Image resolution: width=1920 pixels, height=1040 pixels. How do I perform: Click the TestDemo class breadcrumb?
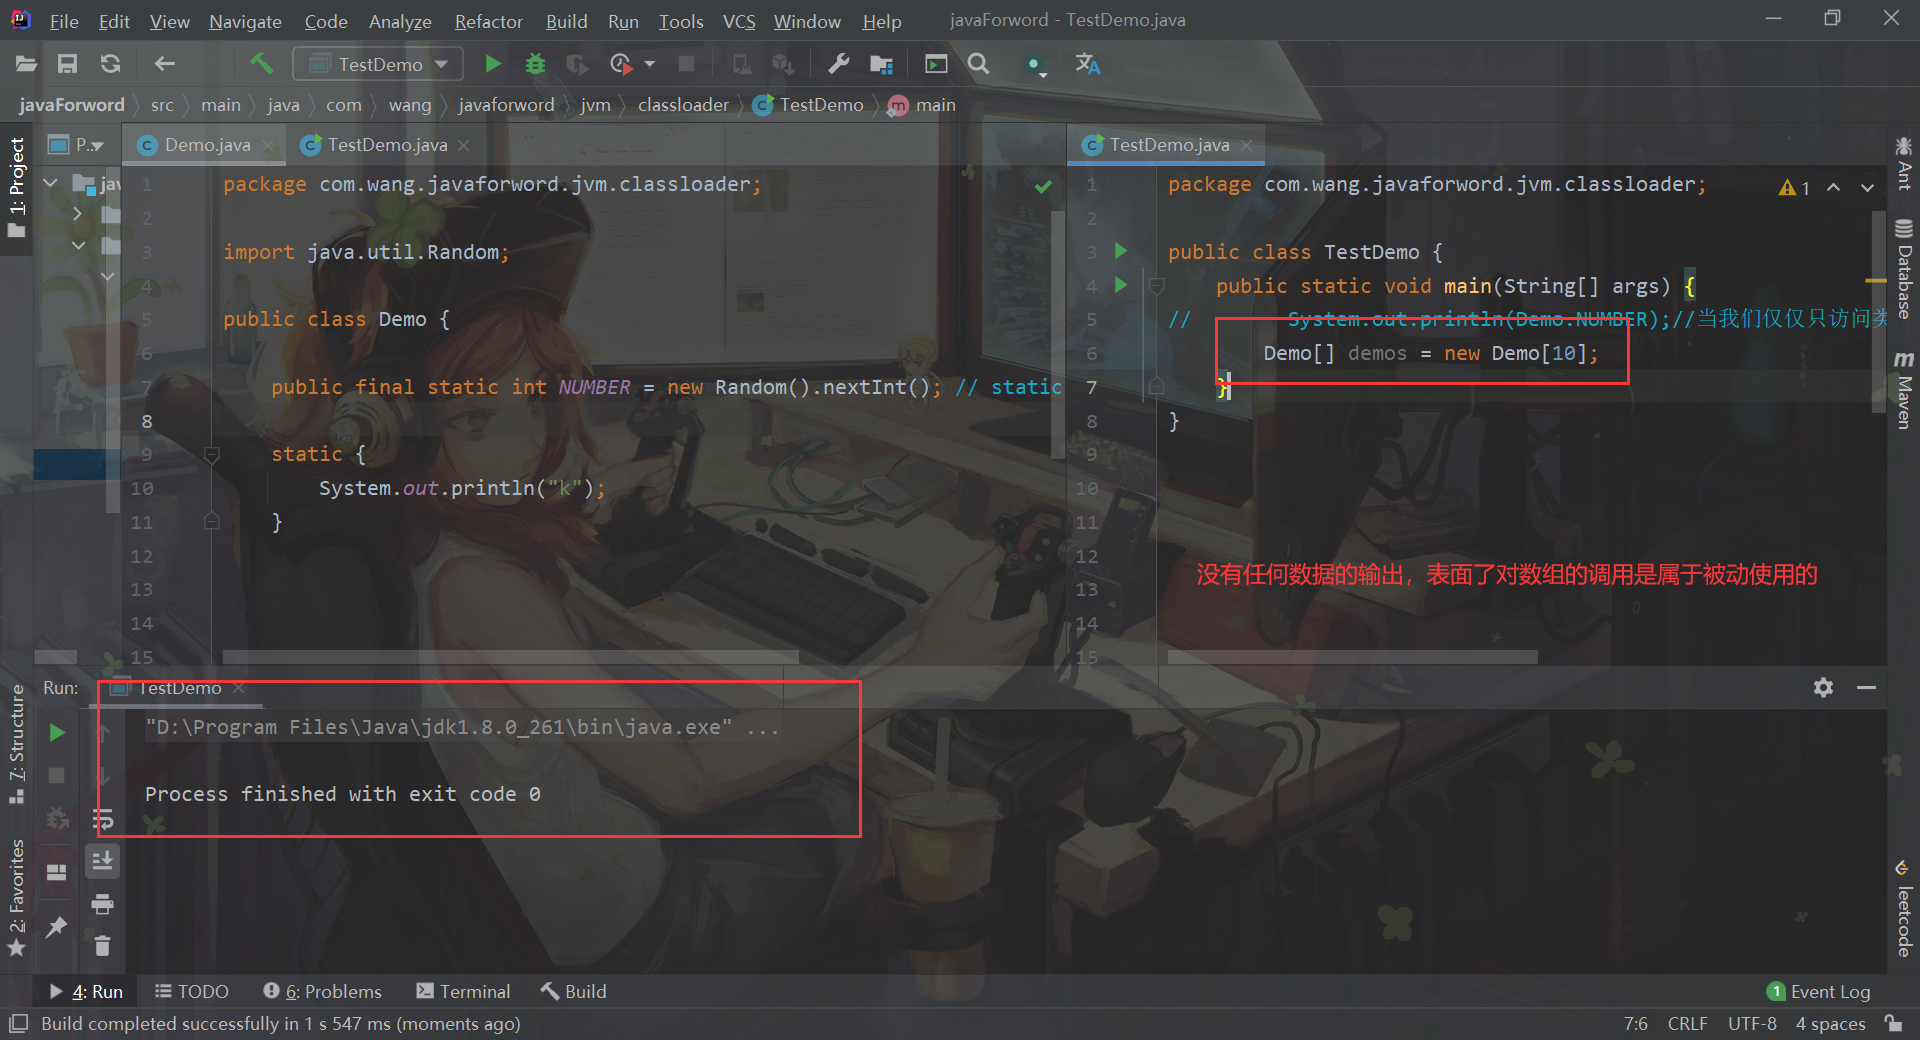coord(808,105)
